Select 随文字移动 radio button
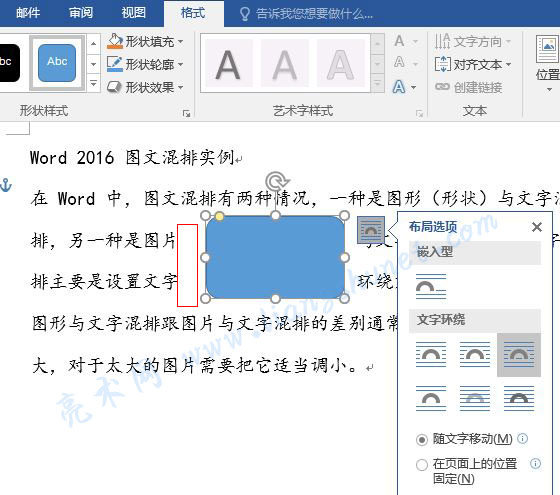560x495 pixels. 422,439
